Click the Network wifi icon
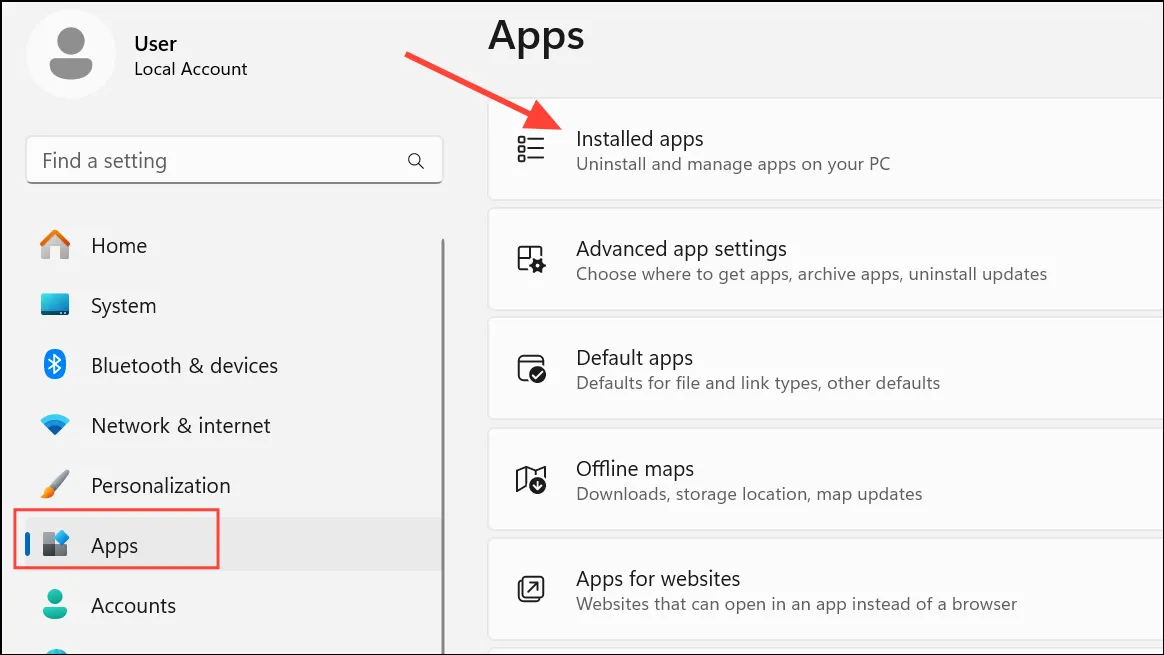The height and width of the screenshot is (655, 1164). (55, 425)
